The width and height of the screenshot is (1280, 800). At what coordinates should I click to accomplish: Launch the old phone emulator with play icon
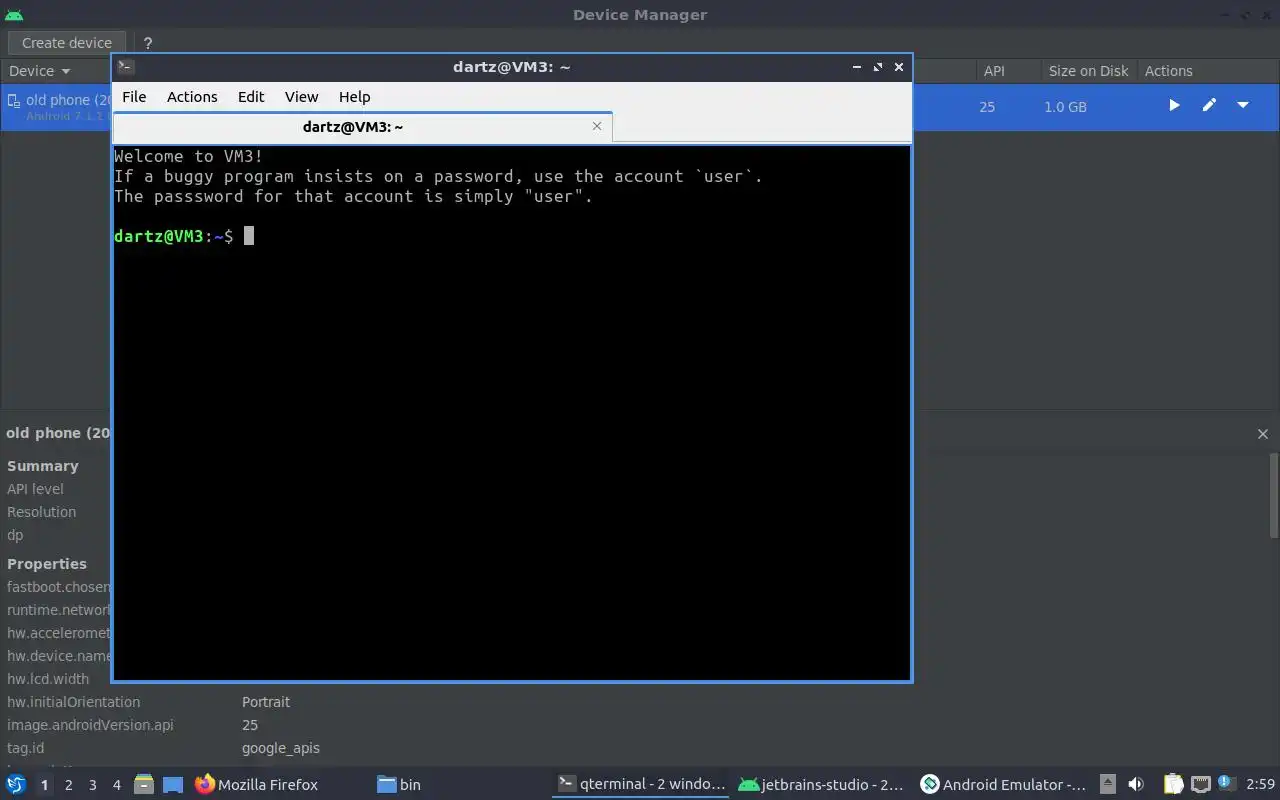click(x=1174, y=105)
